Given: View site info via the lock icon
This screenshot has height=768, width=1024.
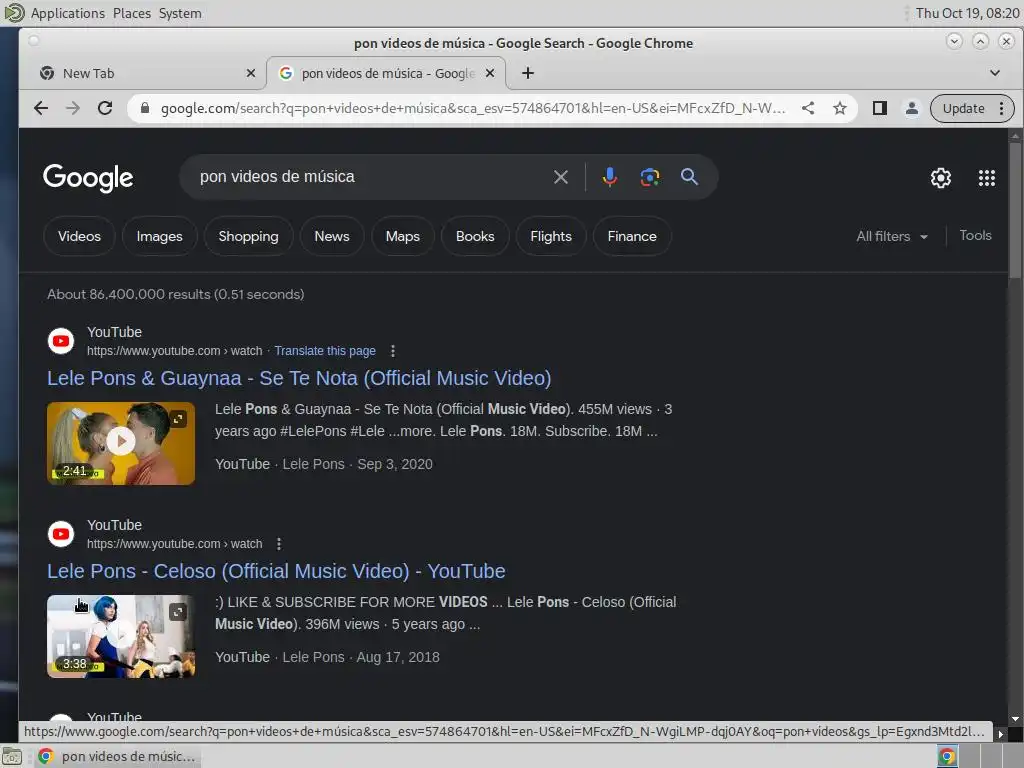Looking at the screenshot, I should [145, 108].
